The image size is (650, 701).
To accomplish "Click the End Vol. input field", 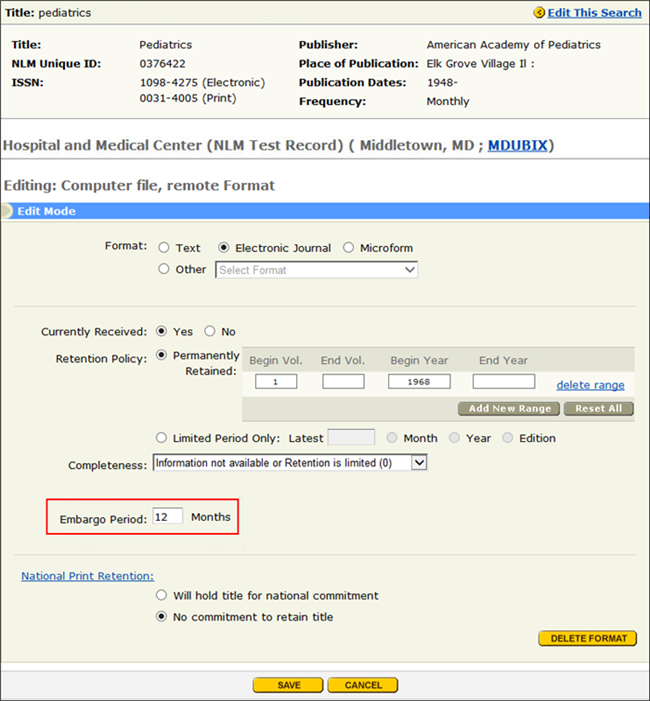I will coord(343,382).
